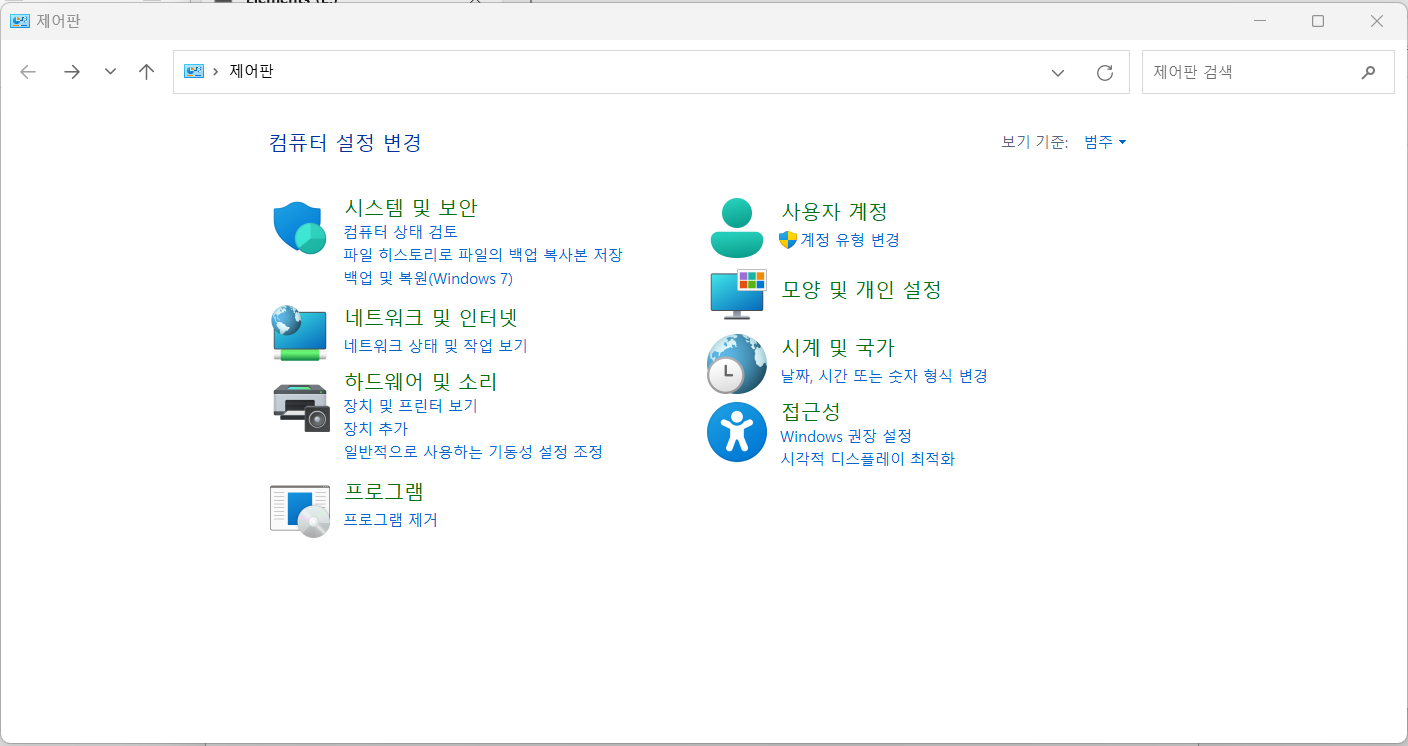Open 사용자 계정 category link
1408x746 pixels.
tap(834, 212)
